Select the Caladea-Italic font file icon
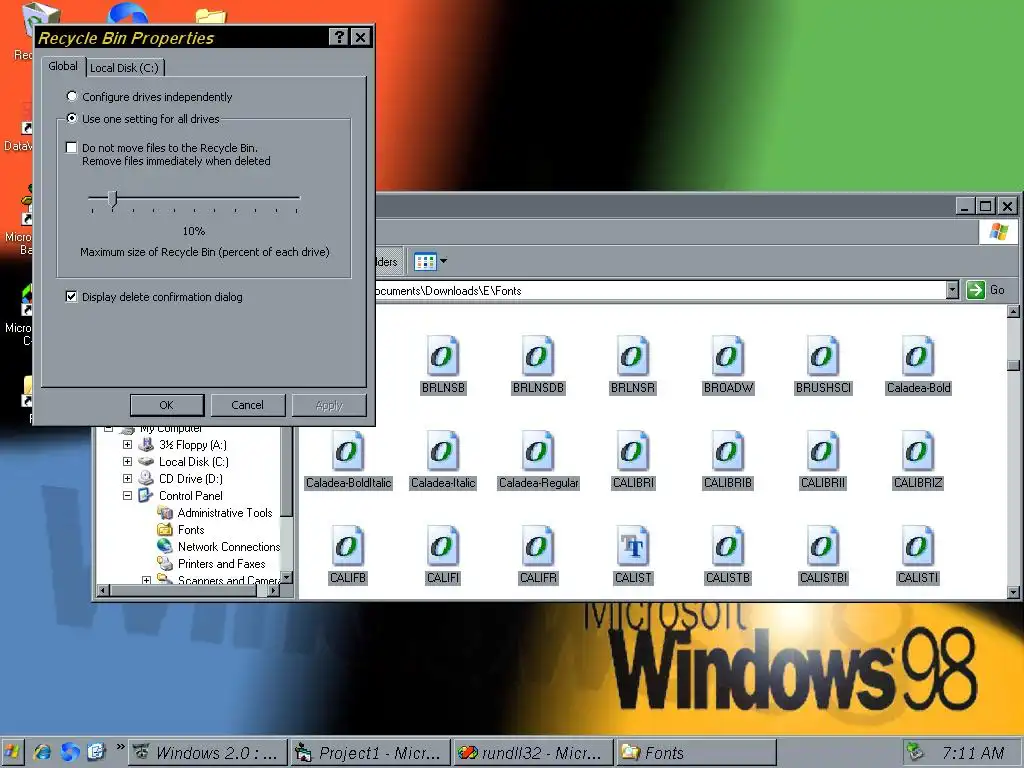 point(443,451)
